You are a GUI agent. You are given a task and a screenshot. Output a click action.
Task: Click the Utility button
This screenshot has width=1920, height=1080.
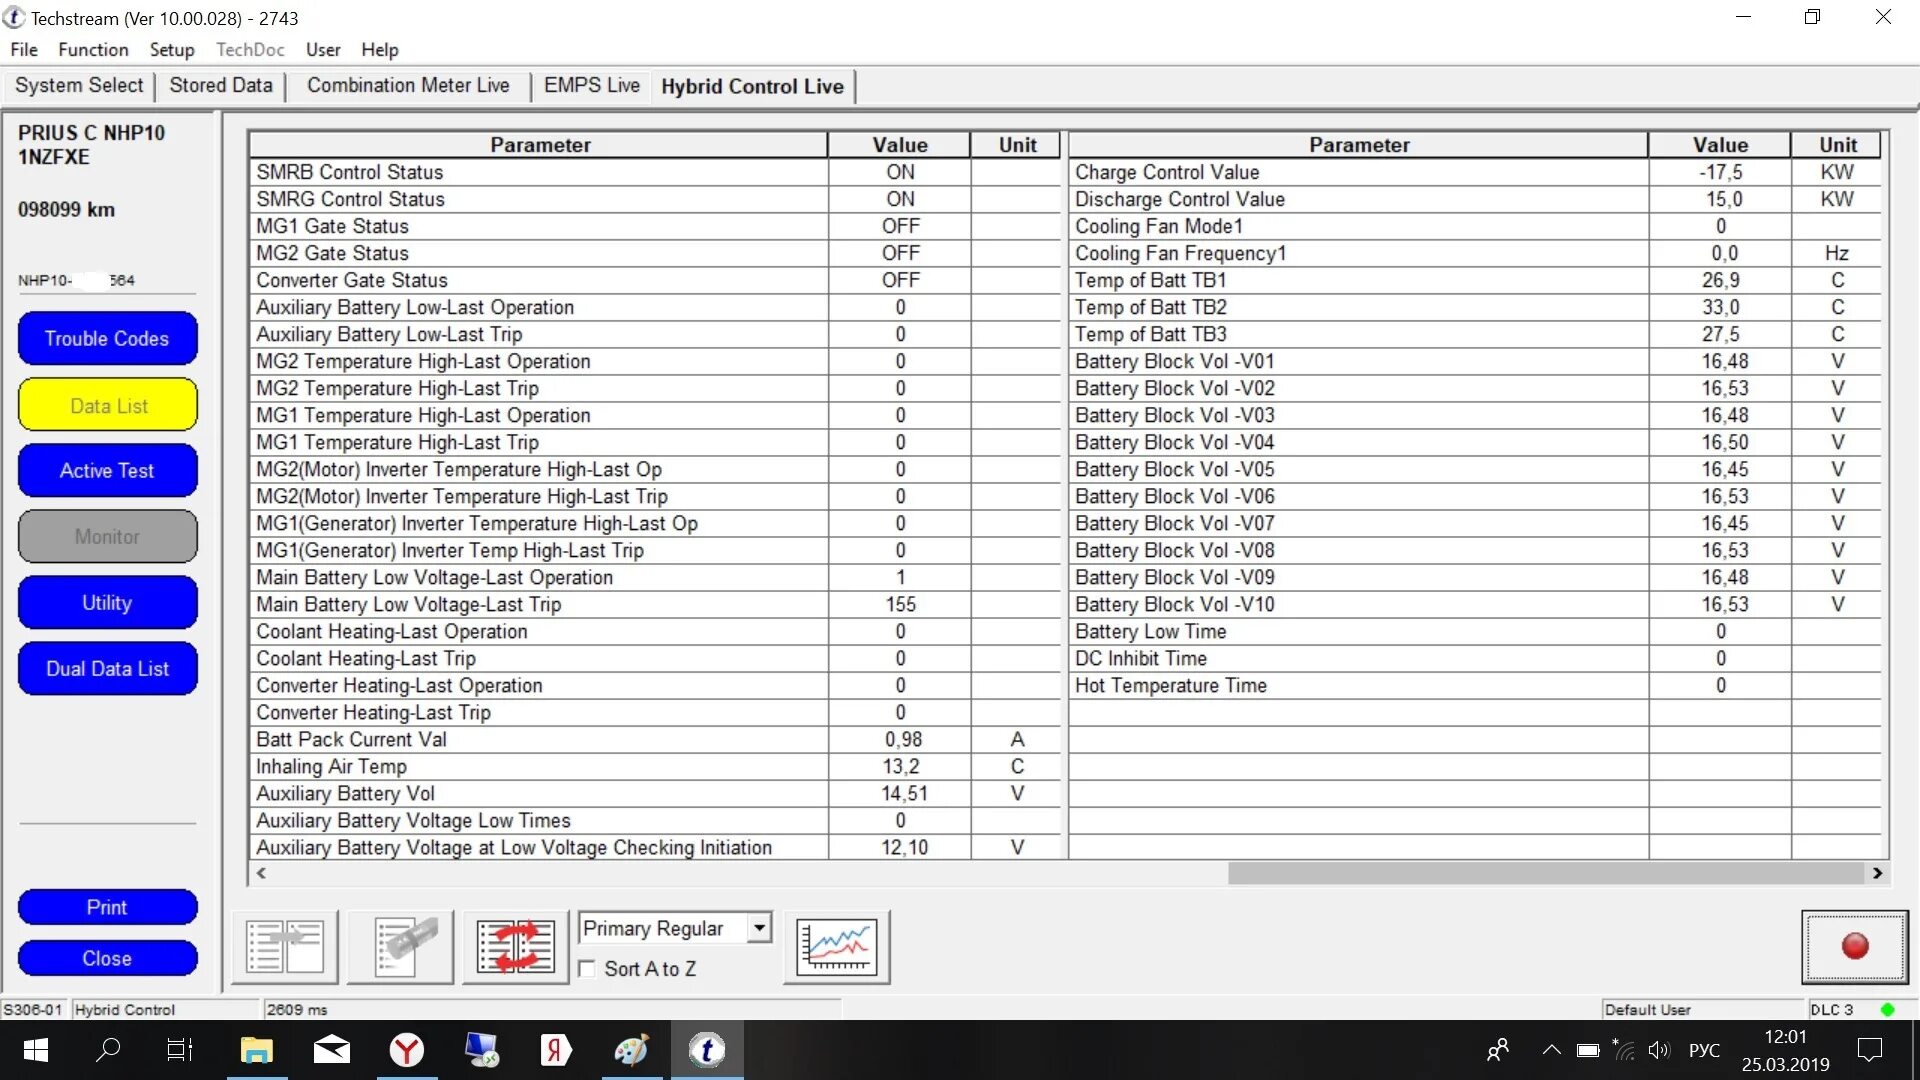[x=105, y=601]
